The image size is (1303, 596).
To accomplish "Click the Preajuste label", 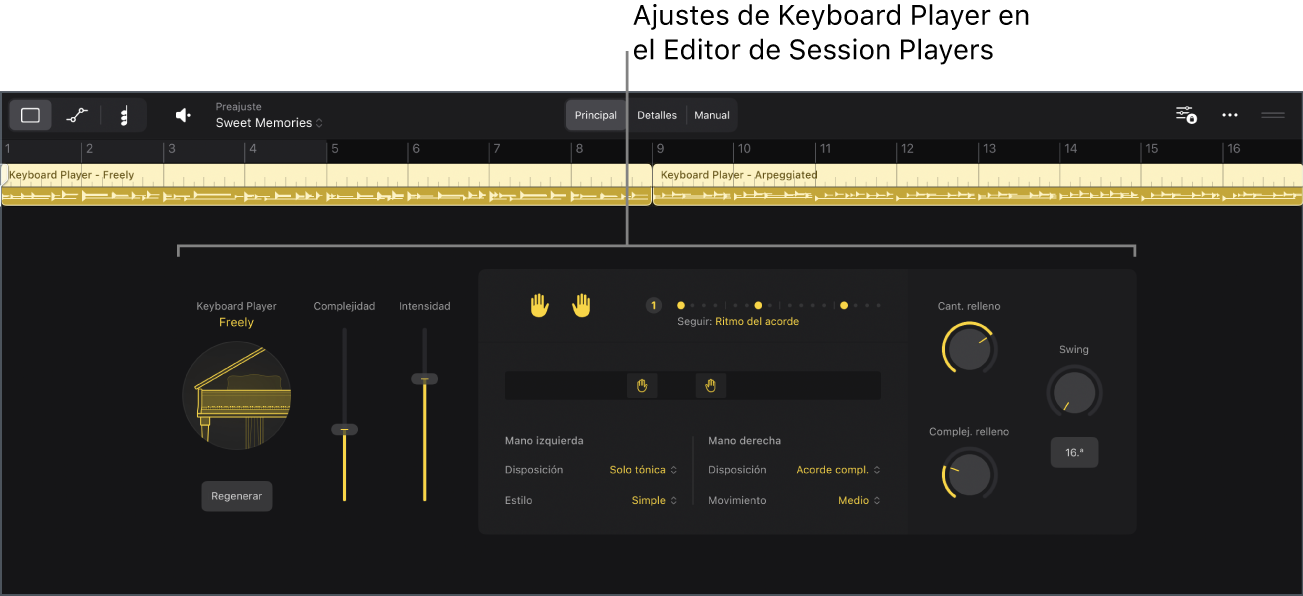I will 238,106.
